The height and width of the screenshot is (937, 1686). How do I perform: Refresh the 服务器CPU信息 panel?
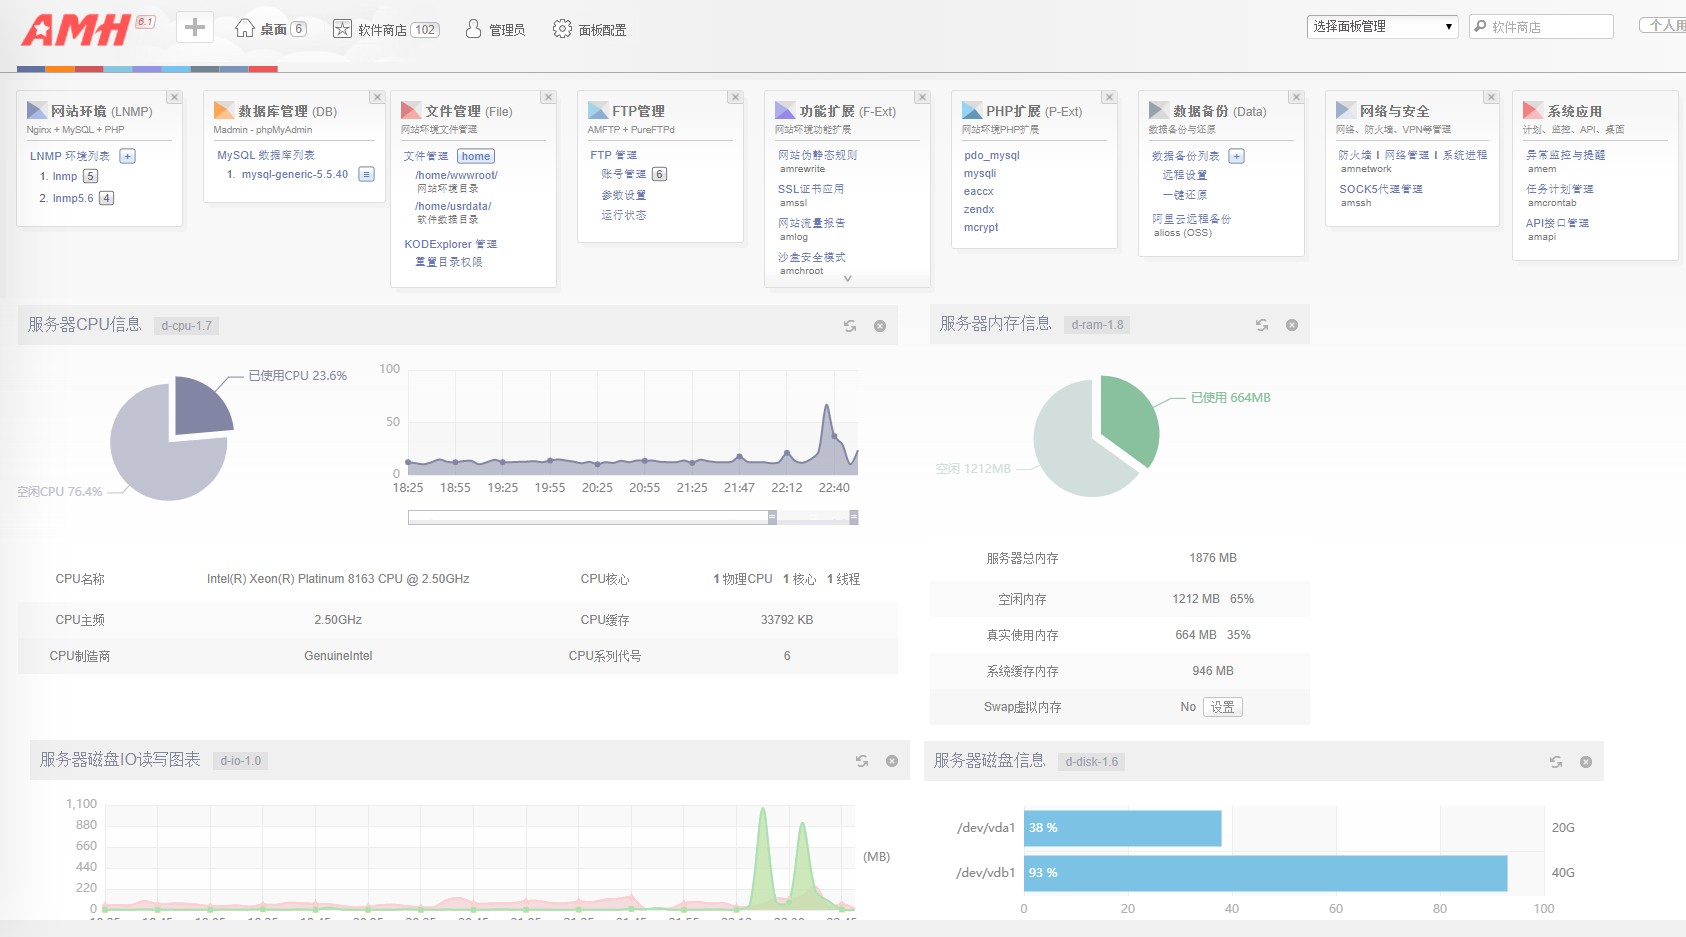(849, 326)
